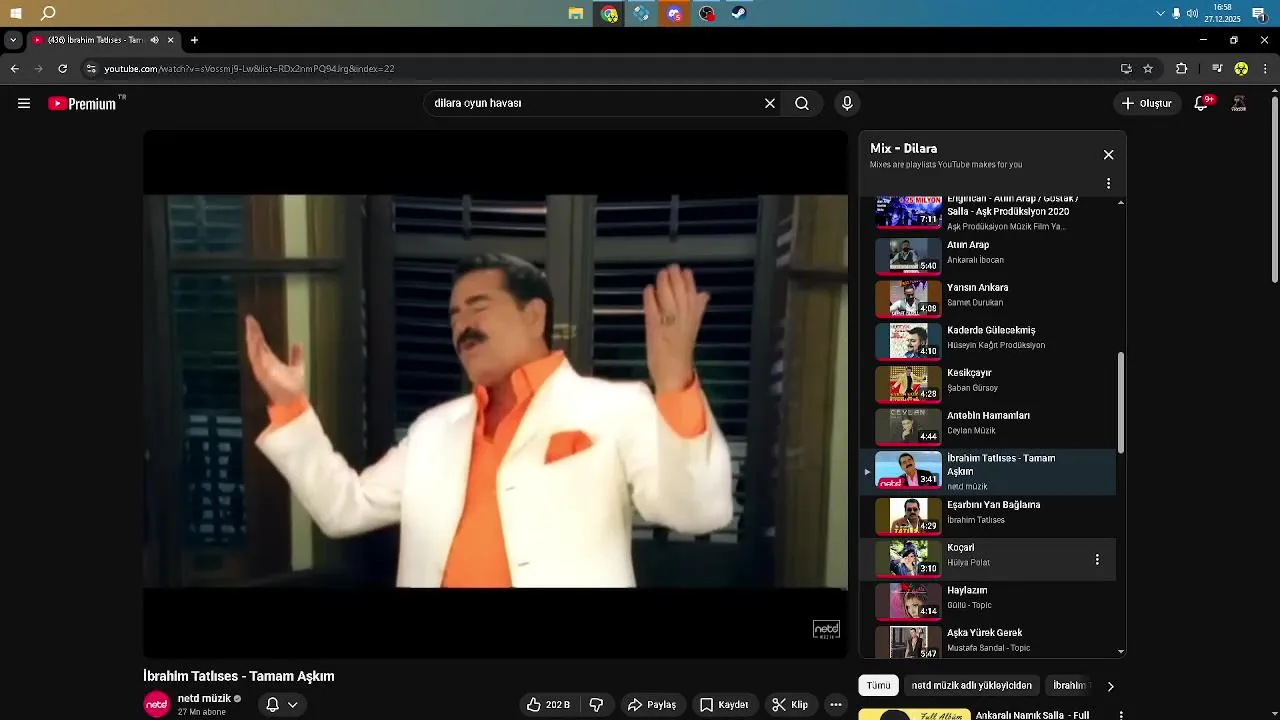Open the Chrome profile avatar

tap(1241, 69)
